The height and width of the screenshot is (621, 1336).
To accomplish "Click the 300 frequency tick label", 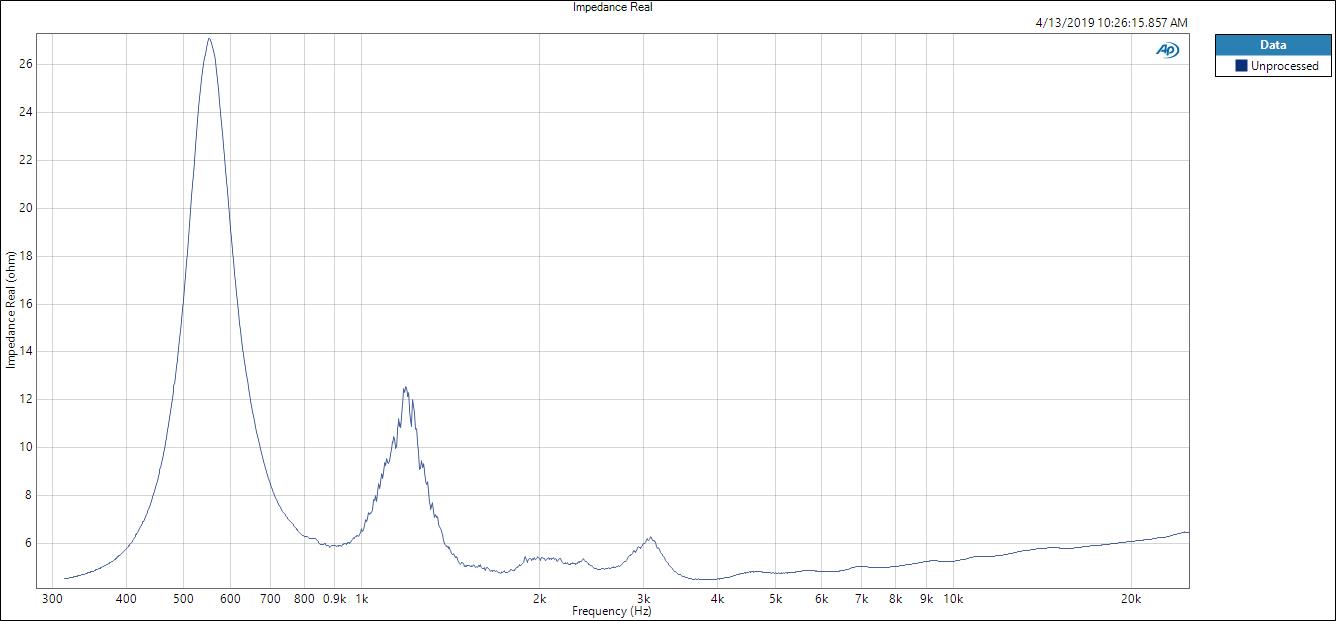I will coord(52,599).
